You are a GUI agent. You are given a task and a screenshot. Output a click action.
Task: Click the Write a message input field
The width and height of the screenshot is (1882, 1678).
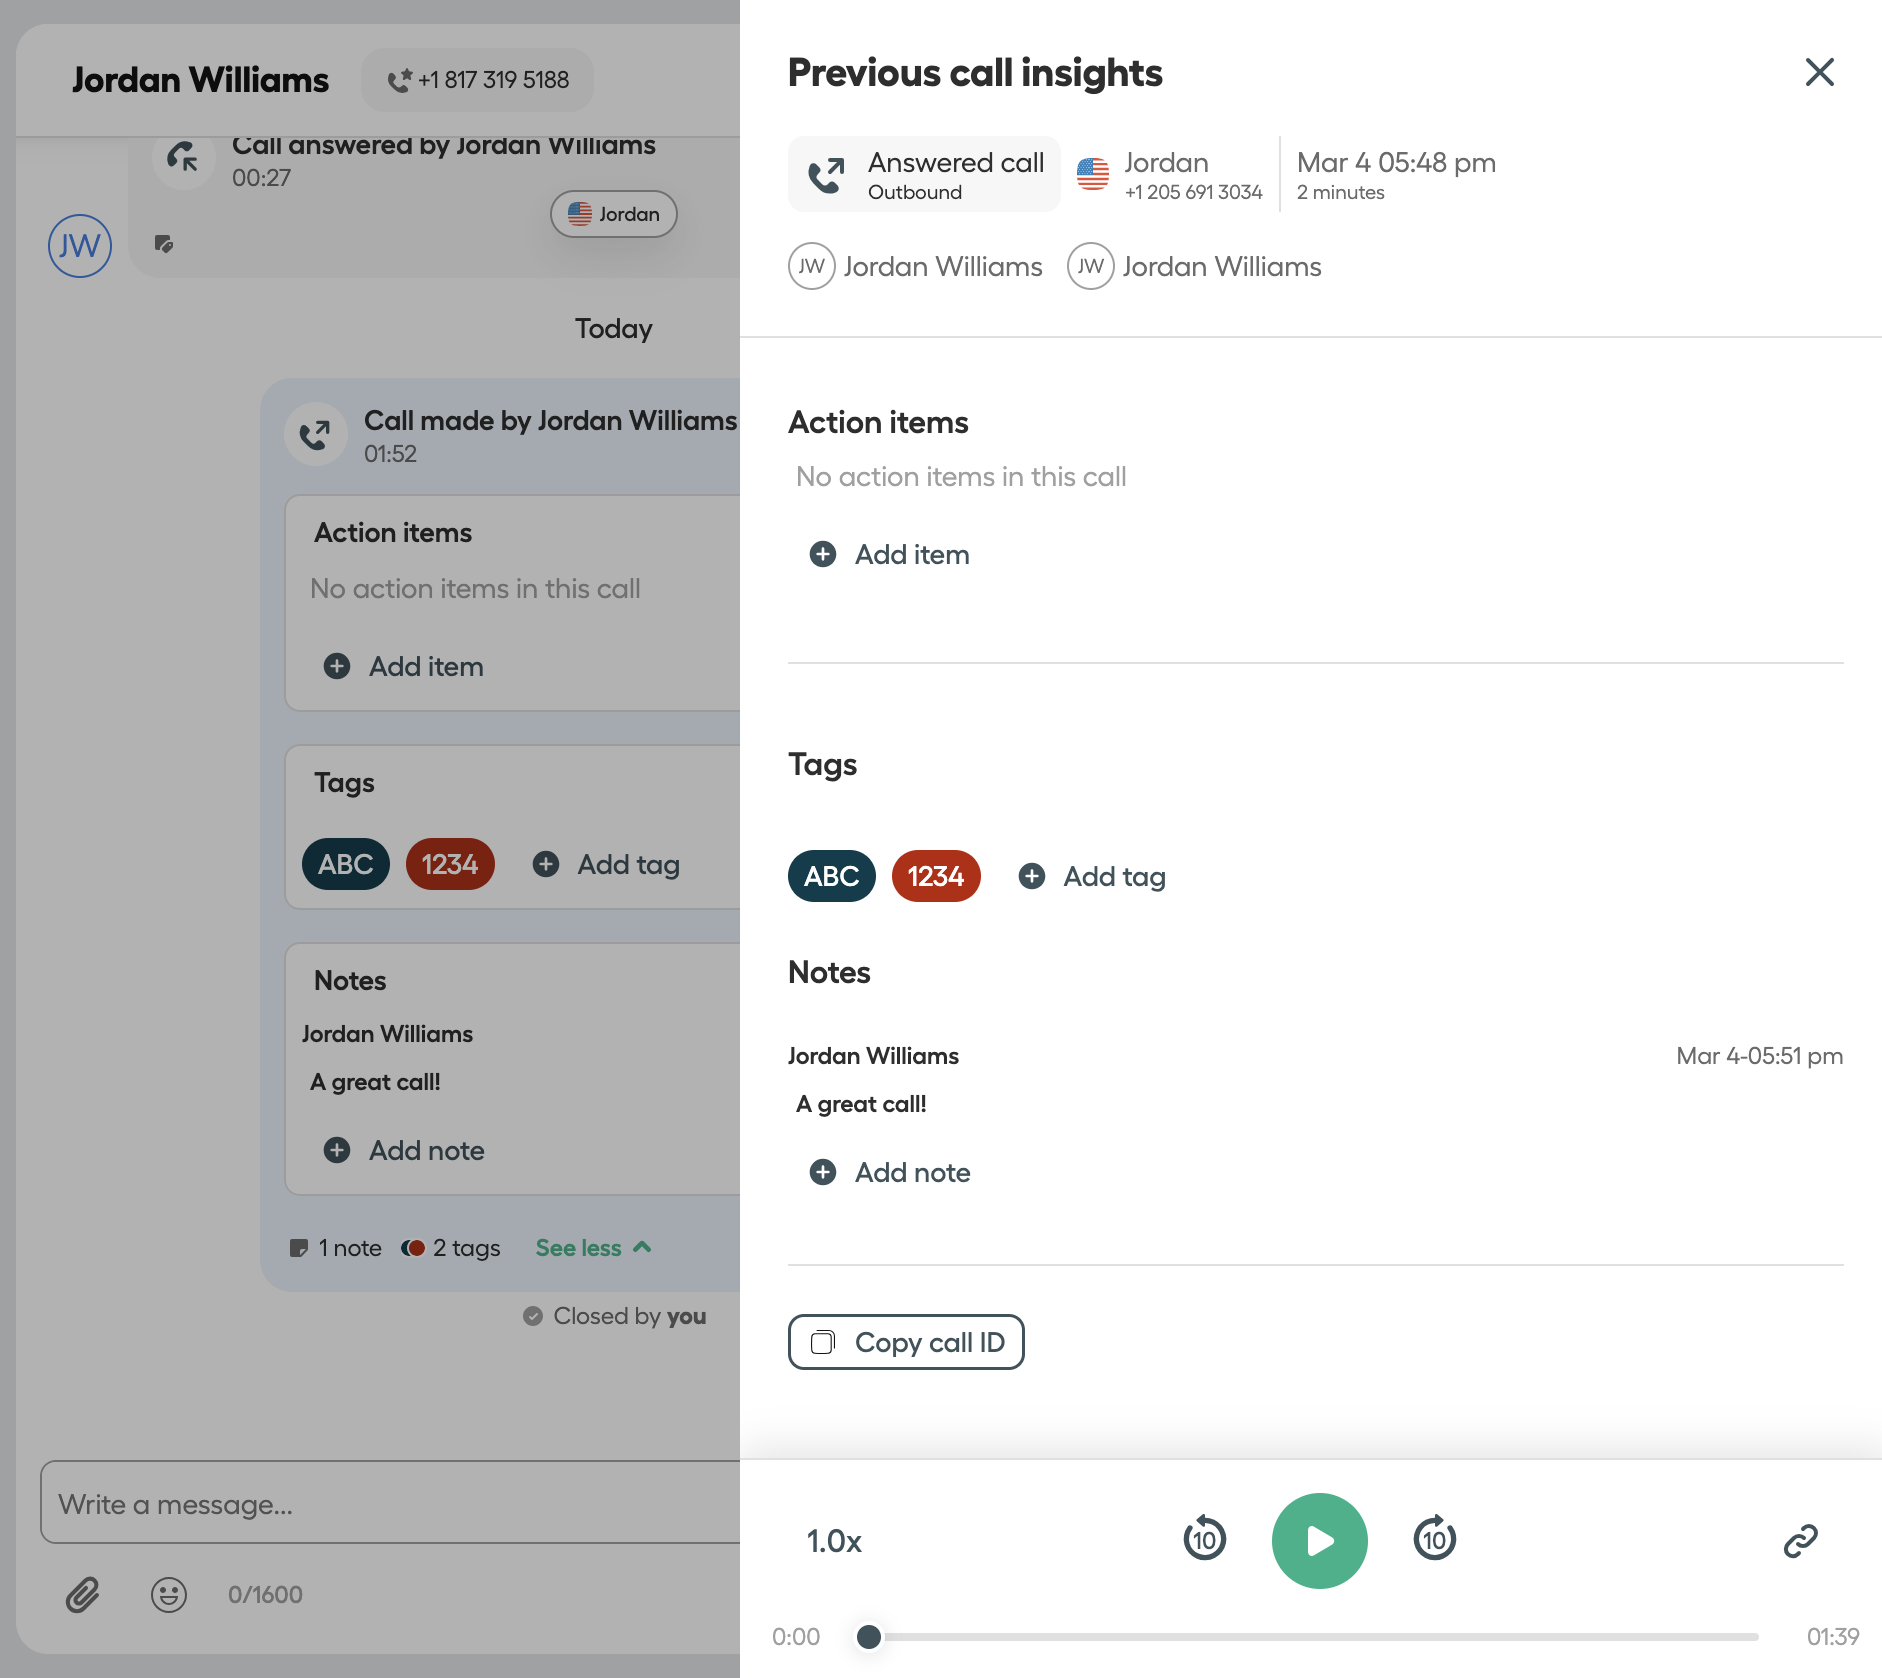click(x=390, y=1503)
